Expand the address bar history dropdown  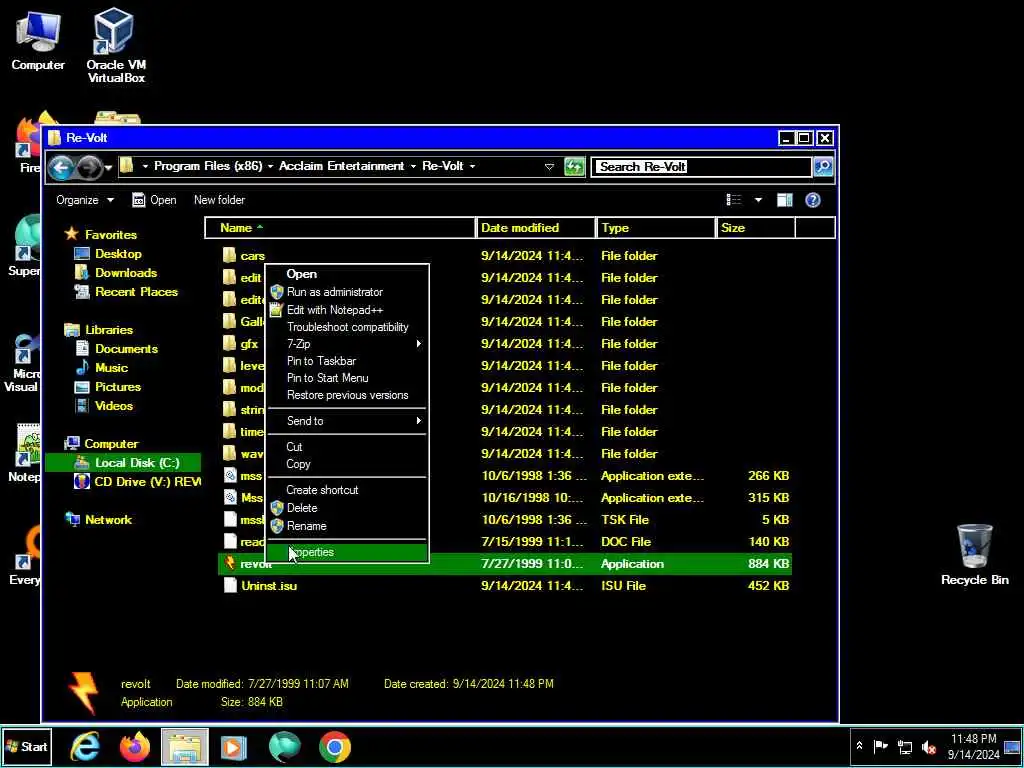click(x=549, y=167)
